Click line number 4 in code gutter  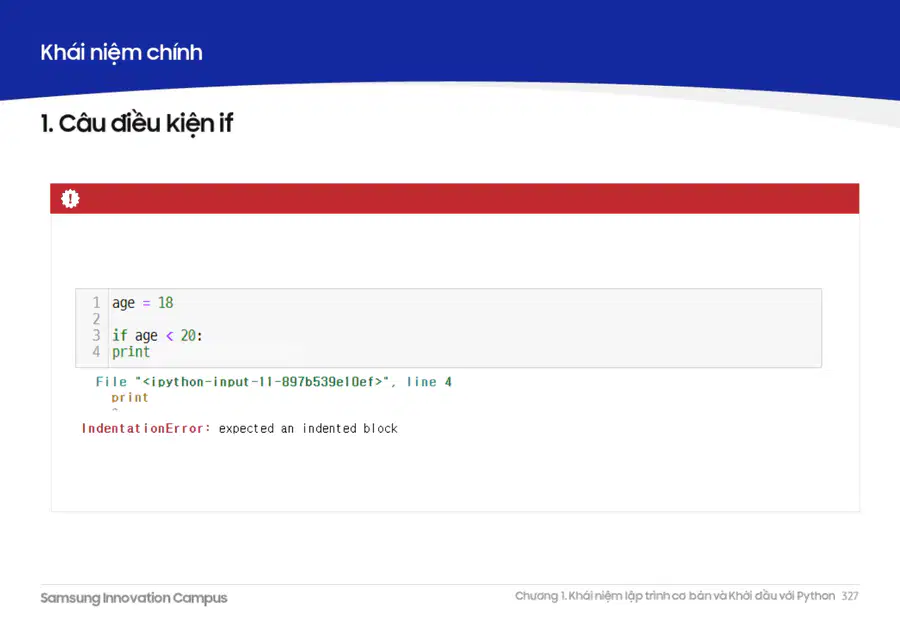click(96, 351)
